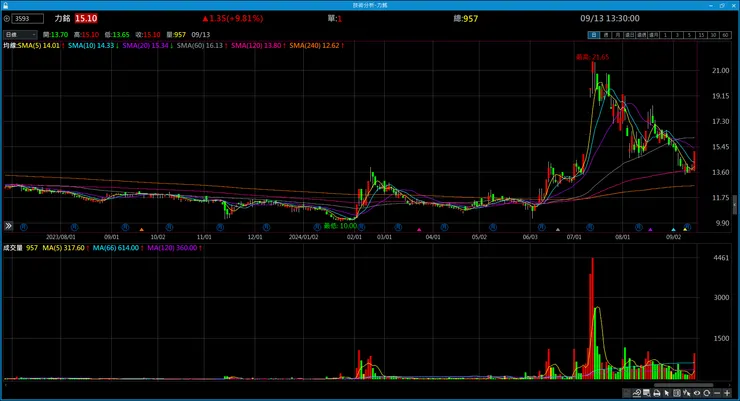The image size is (740, 401).
Task: Click the cyan triangle marker near 09/02
Action: coord(673,230)
